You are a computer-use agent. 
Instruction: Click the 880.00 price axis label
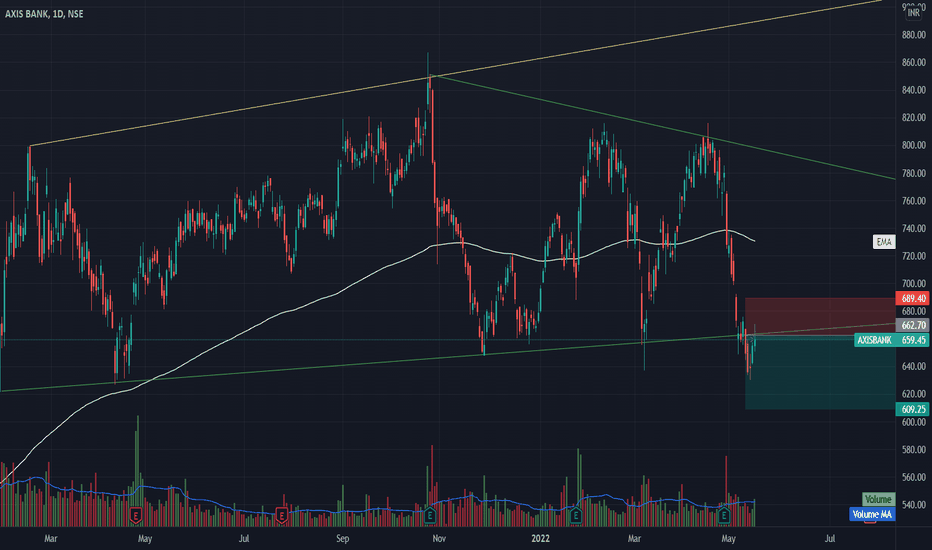[914, 35]
